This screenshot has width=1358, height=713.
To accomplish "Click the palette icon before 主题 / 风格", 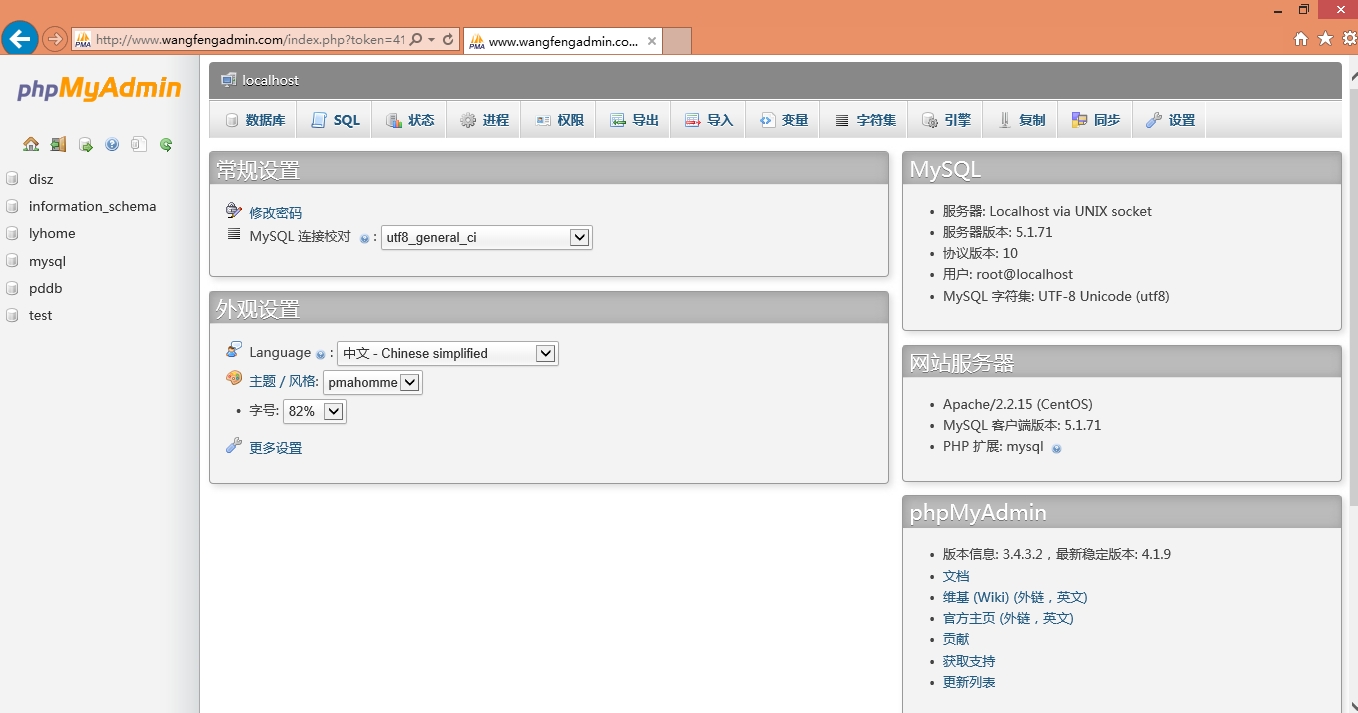I will coord(234,379).
